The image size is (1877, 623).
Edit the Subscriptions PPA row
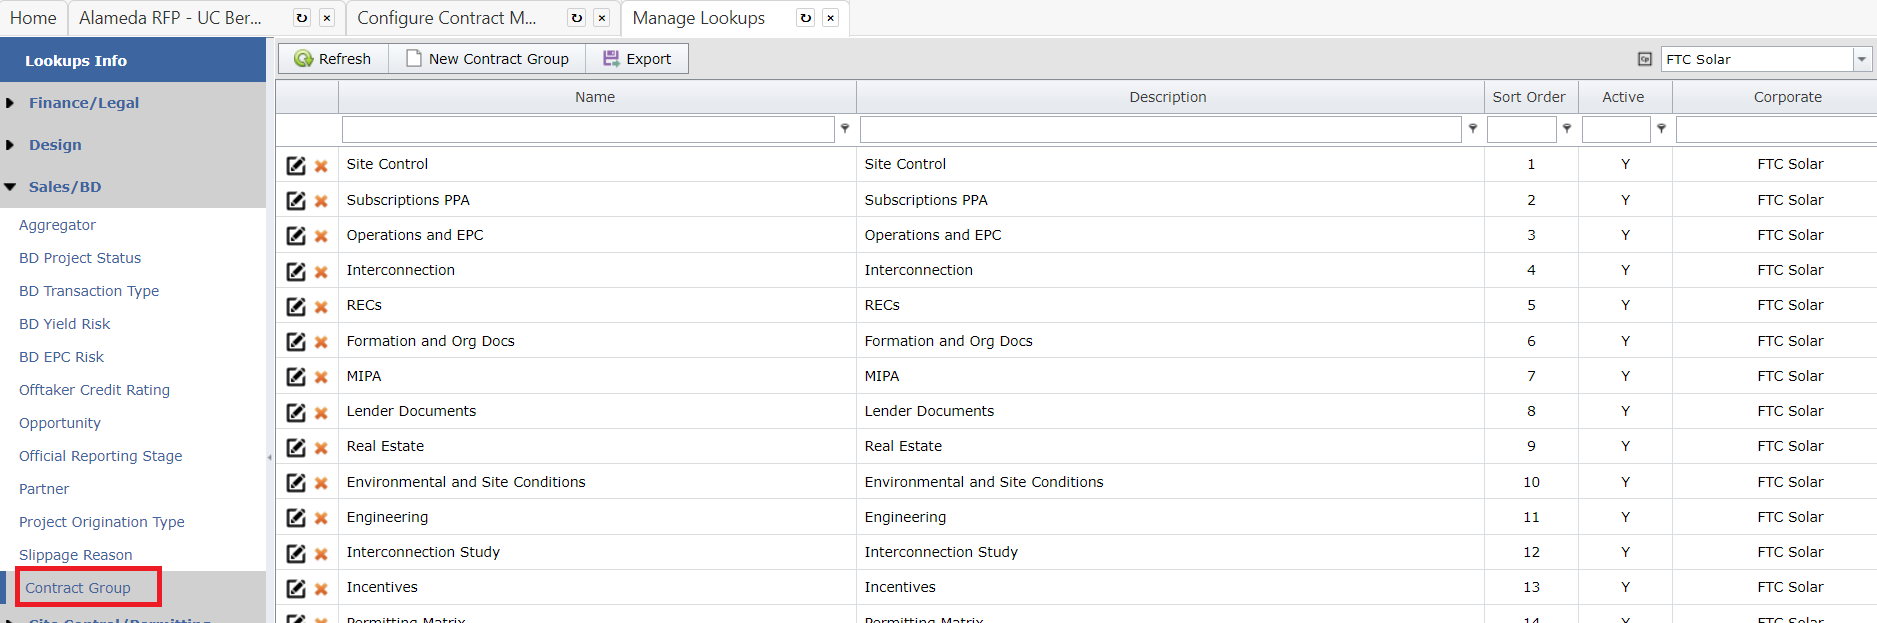tap(296, 200)
